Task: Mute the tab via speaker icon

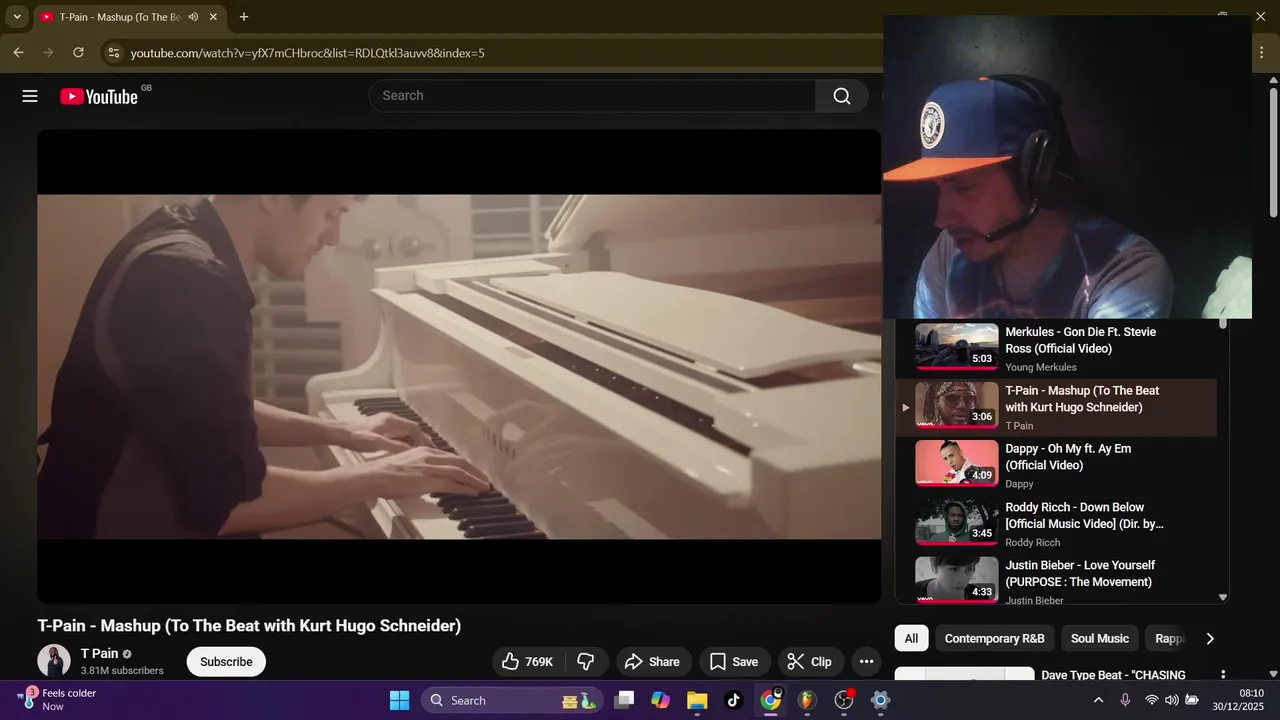Action: pos(193,17)
